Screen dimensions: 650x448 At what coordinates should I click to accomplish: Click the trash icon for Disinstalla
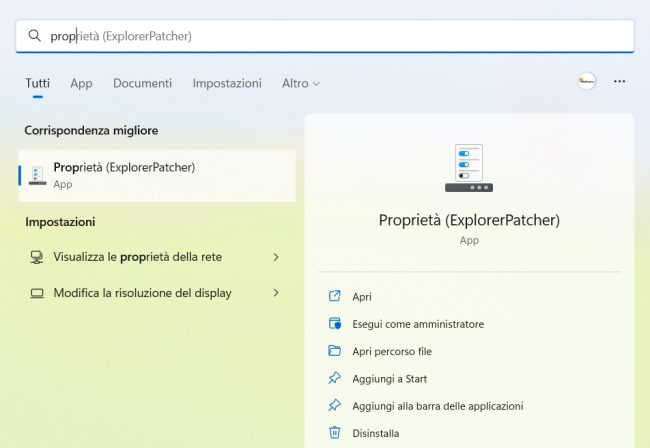coord(335,432)
